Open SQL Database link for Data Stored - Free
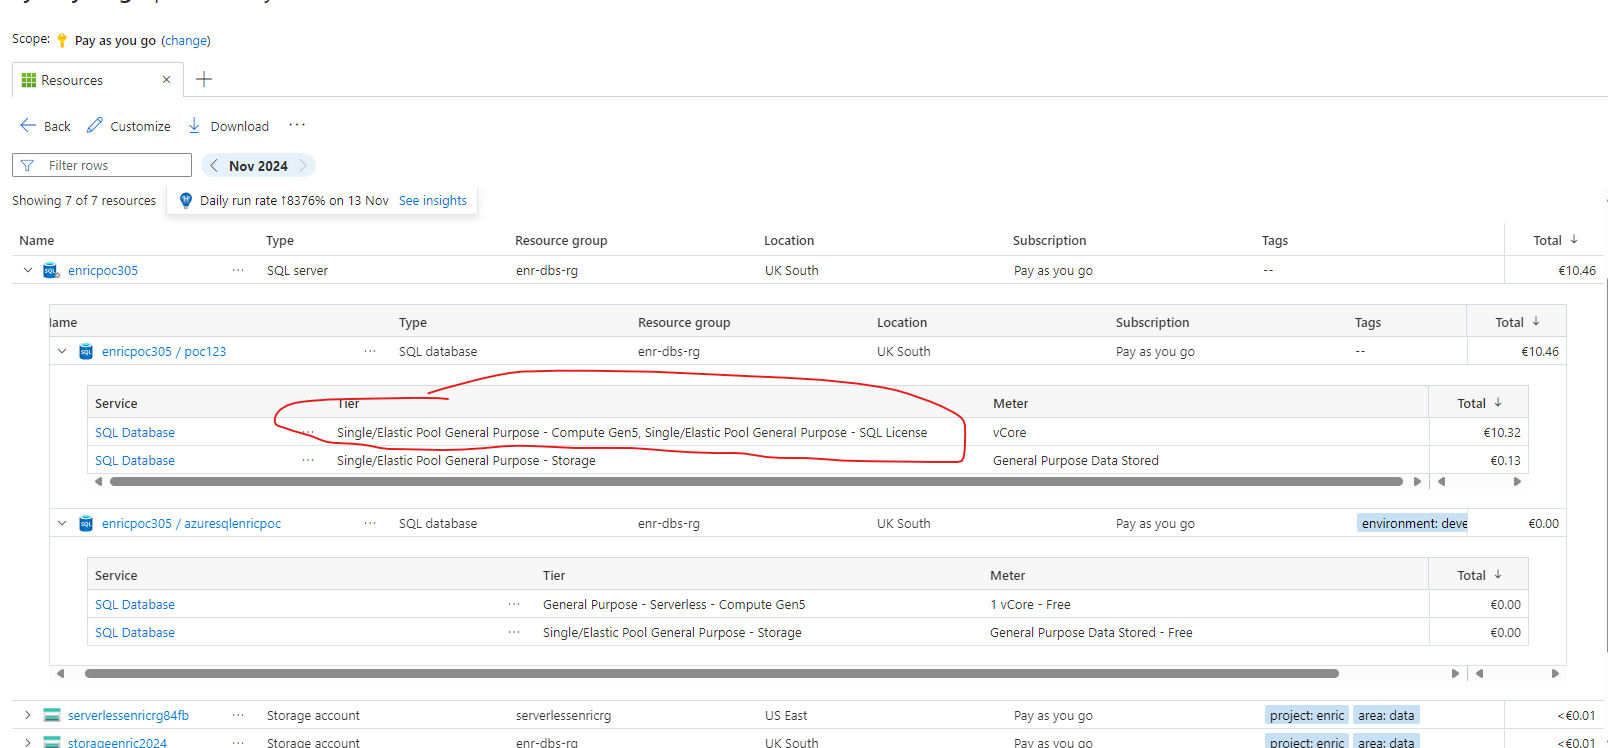The width and height of the screenshot is (1608, 748). 135,632
